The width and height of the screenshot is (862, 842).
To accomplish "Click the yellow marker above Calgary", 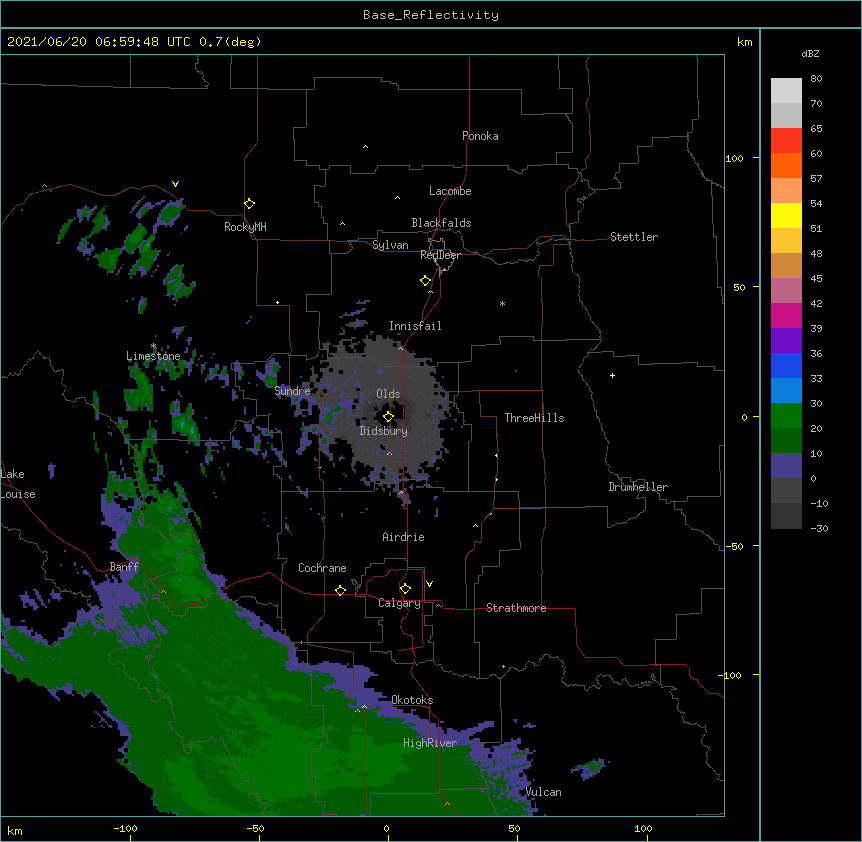I will 405,589.
